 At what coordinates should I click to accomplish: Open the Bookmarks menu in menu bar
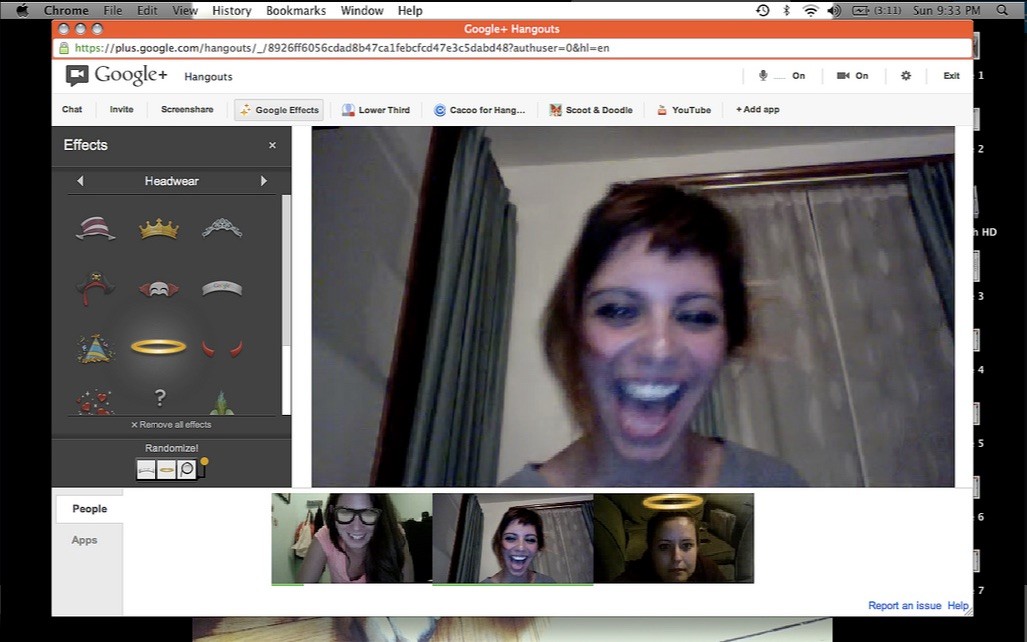coord(296,11)
